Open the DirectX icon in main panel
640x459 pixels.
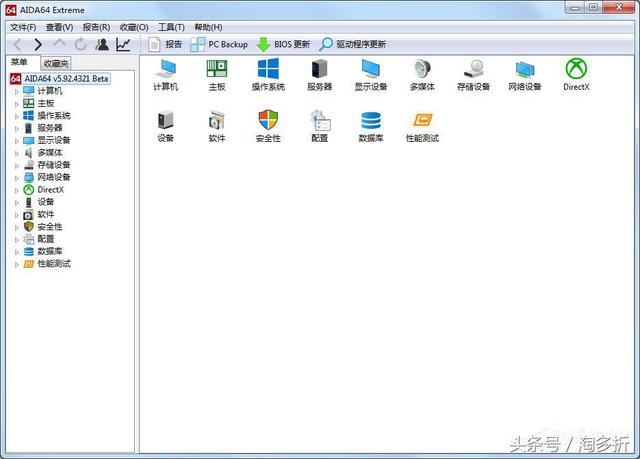point(576,70)
